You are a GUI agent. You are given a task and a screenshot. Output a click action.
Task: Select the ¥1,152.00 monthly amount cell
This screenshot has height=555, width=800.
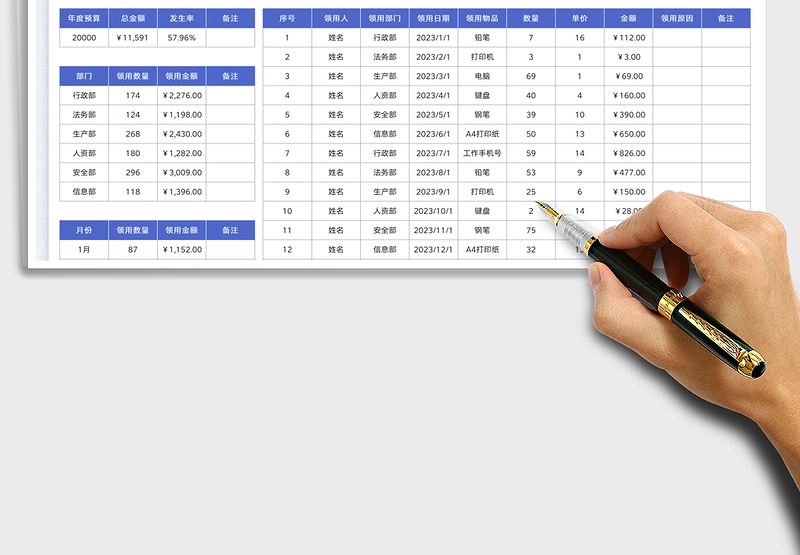[182, 249]
